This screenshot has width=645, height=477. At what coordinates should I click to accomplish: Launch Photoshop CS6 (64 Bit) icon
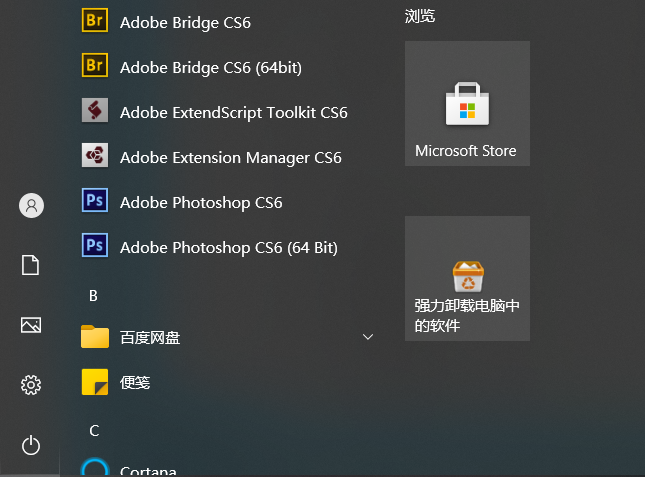95,246
